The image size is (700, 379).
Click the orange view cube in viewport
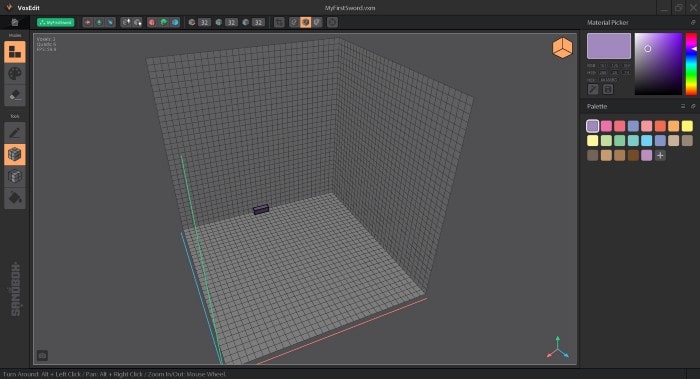[562, 48]
